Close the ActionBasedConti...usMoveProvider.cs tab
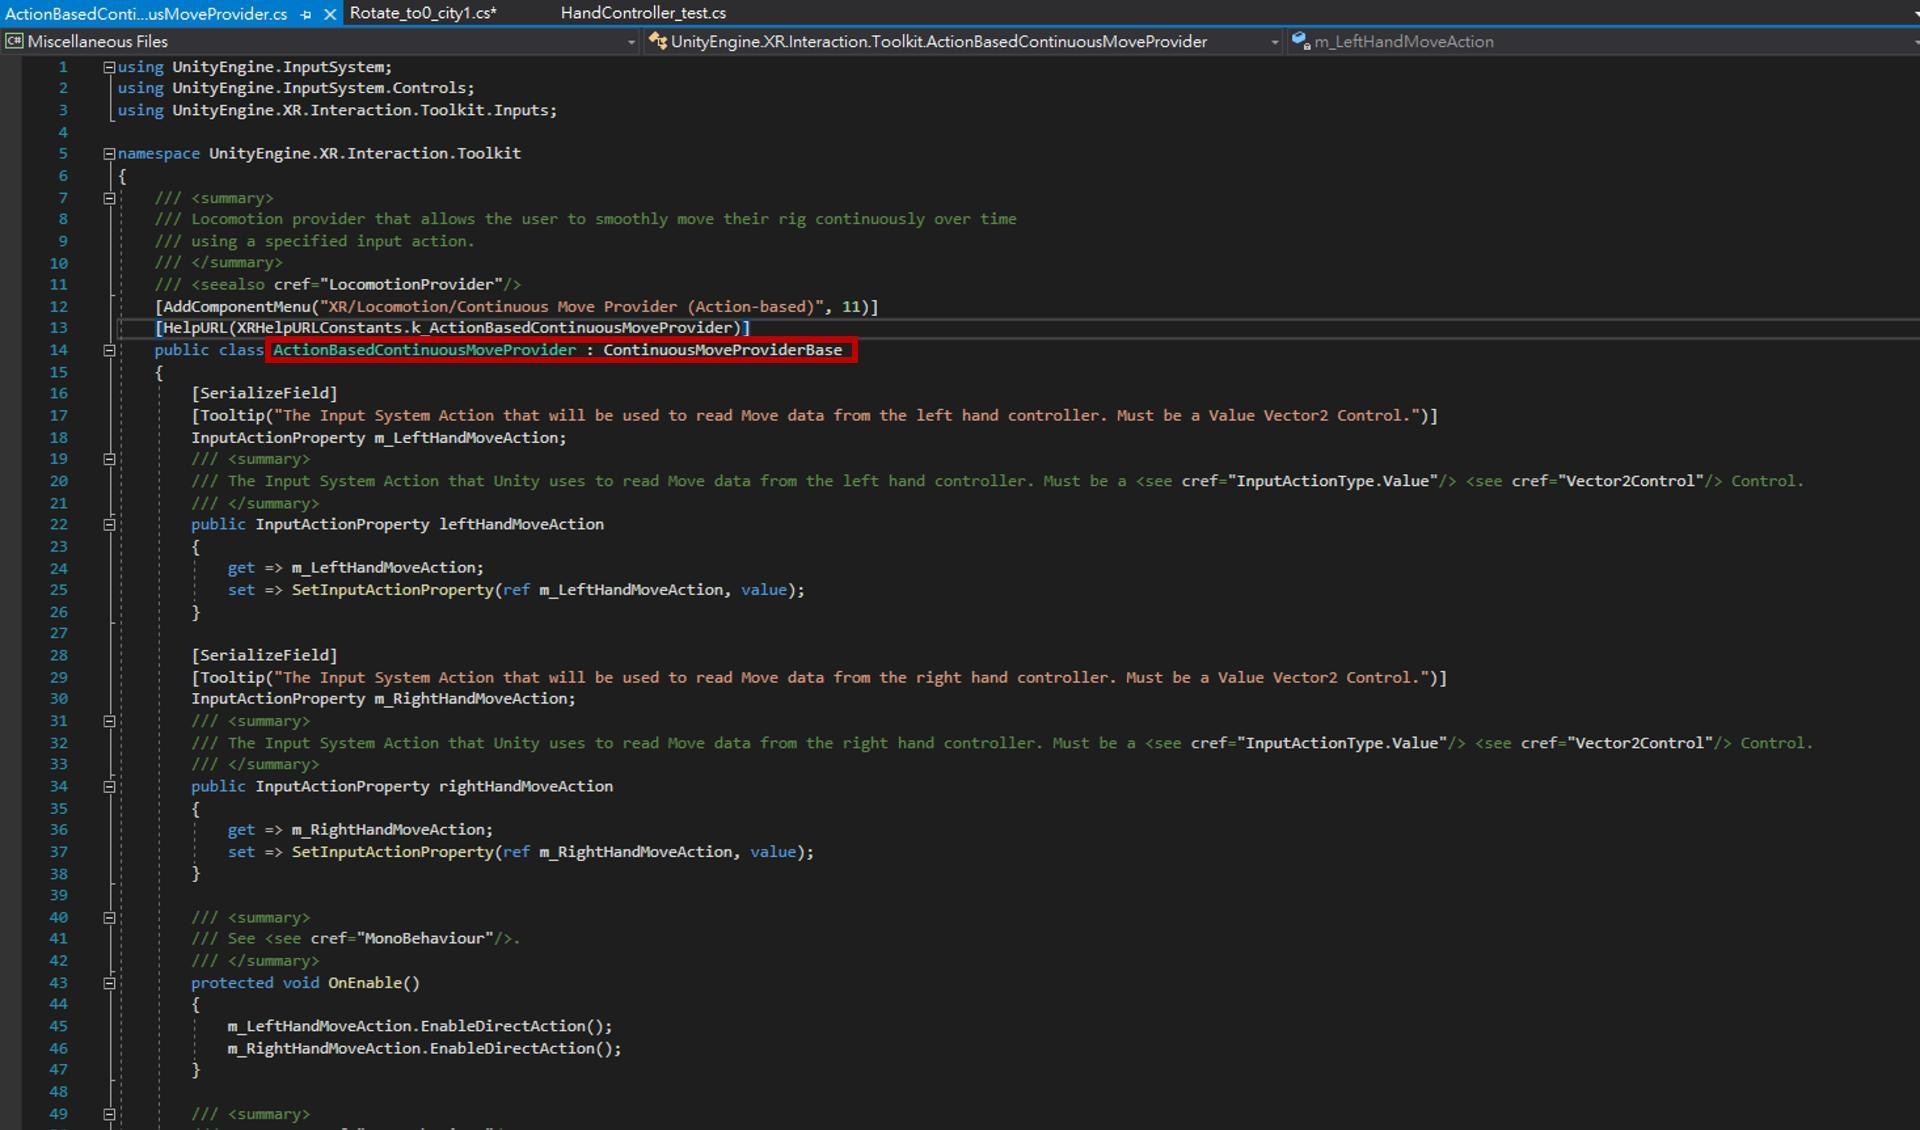The width and height of the screenshot is (1920, 1130). [x=330, y=14]
